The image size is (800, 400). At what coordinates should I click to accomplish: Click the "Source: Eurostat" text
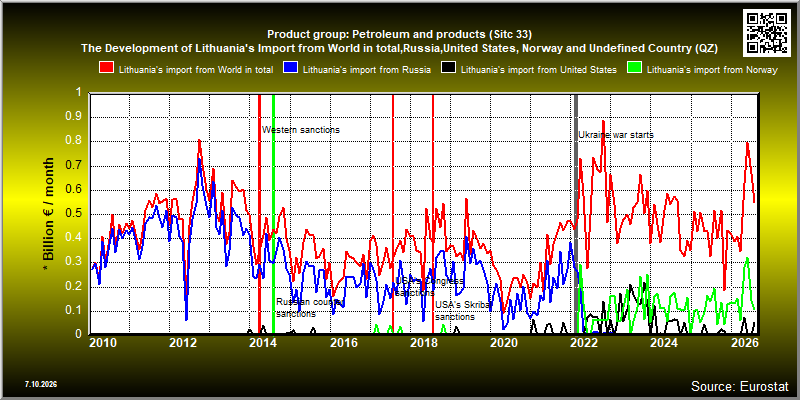click(x=739, y=385)
